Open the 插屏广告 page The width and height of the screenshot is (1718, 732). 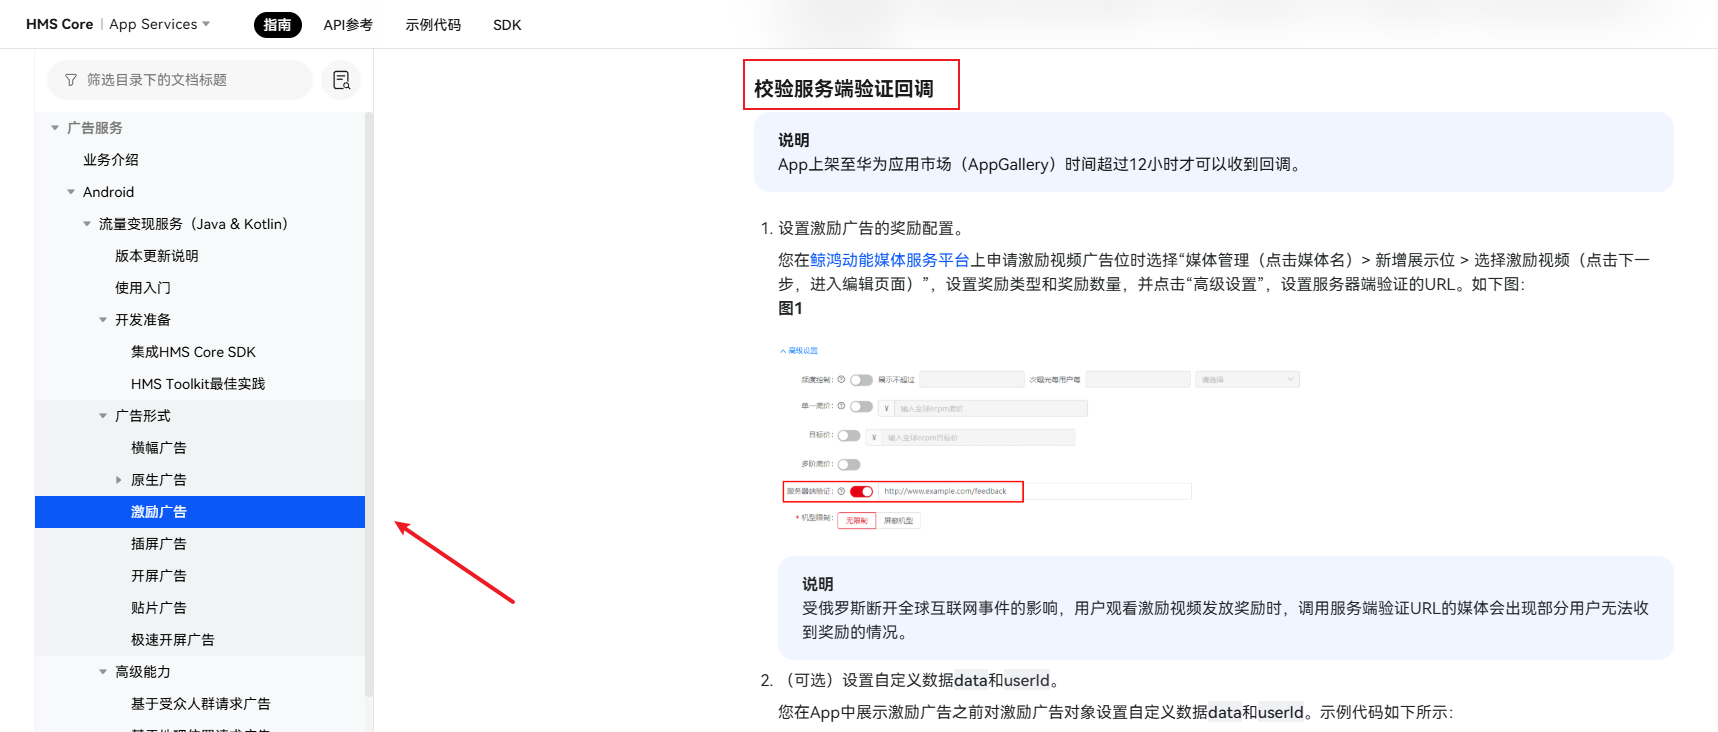click(159, 544)
